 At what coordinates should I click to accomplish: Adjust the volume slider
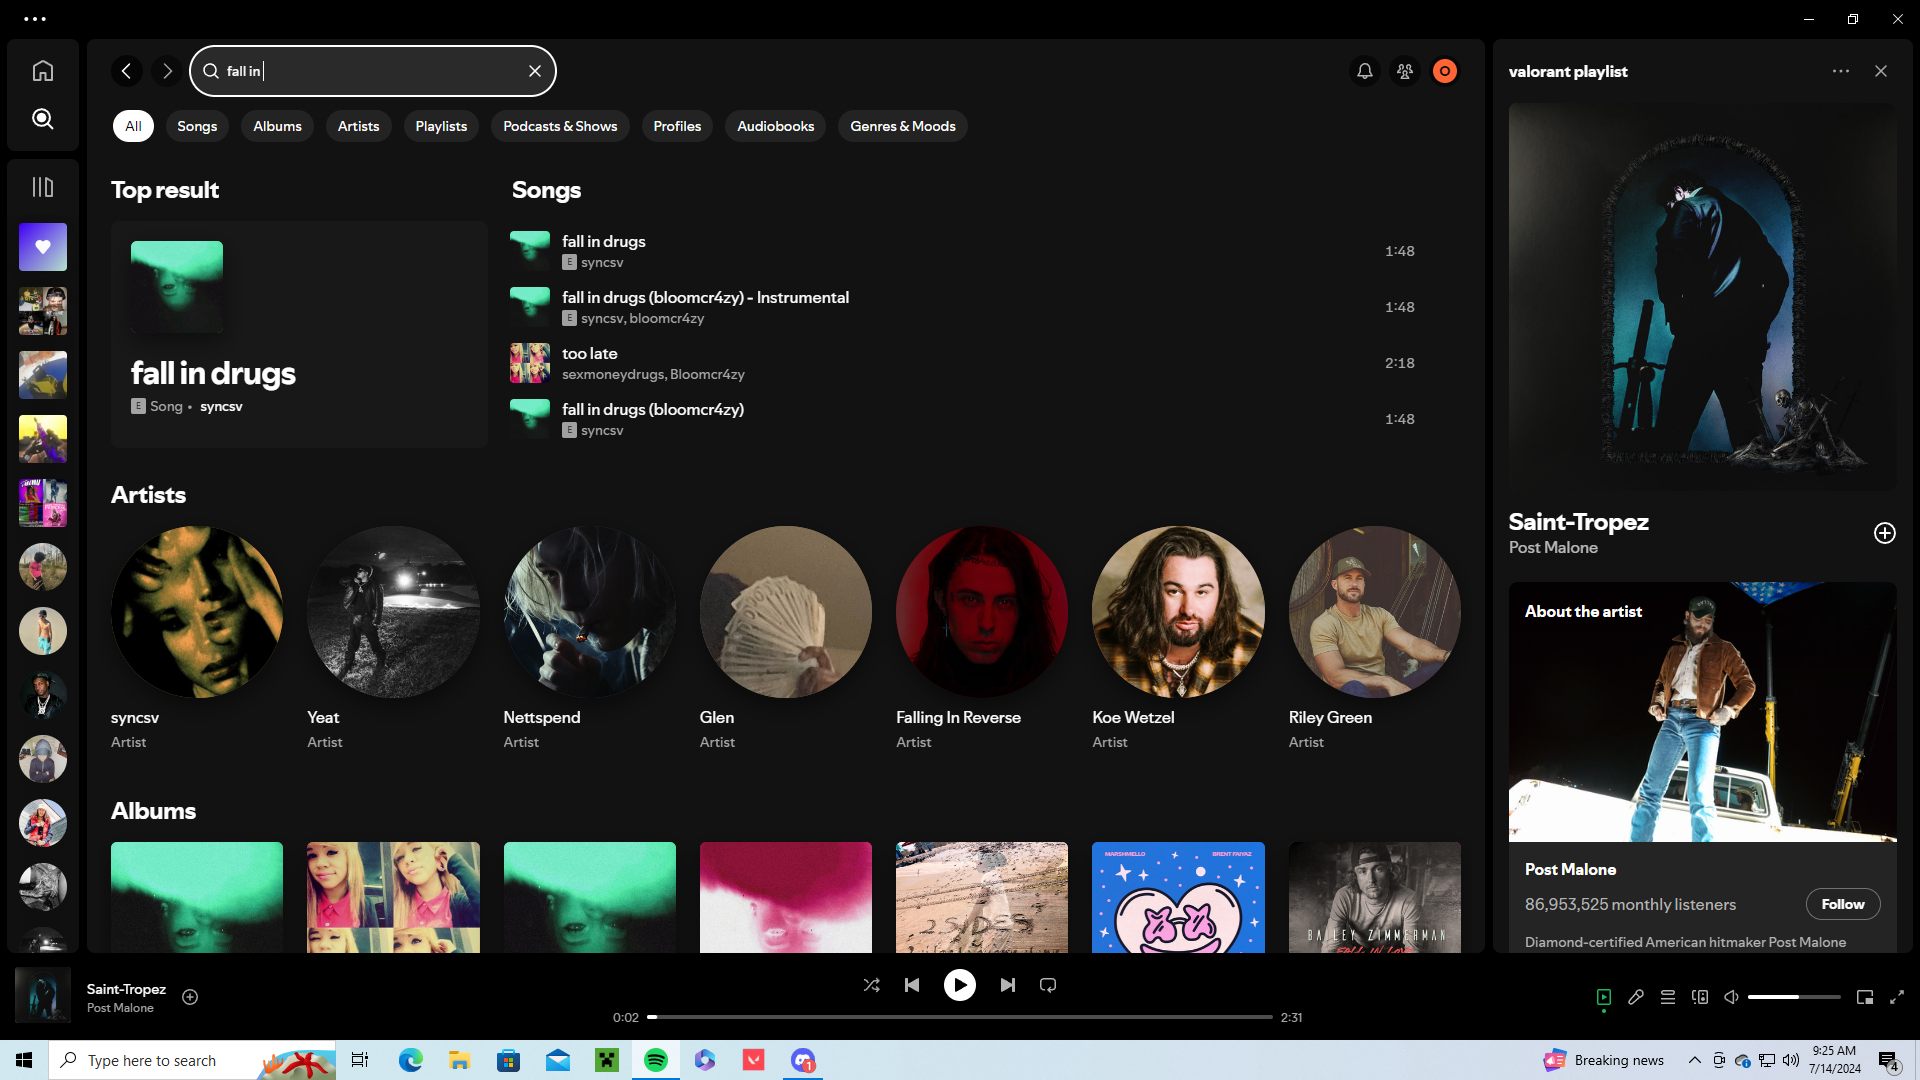[x=1794, y=997]
